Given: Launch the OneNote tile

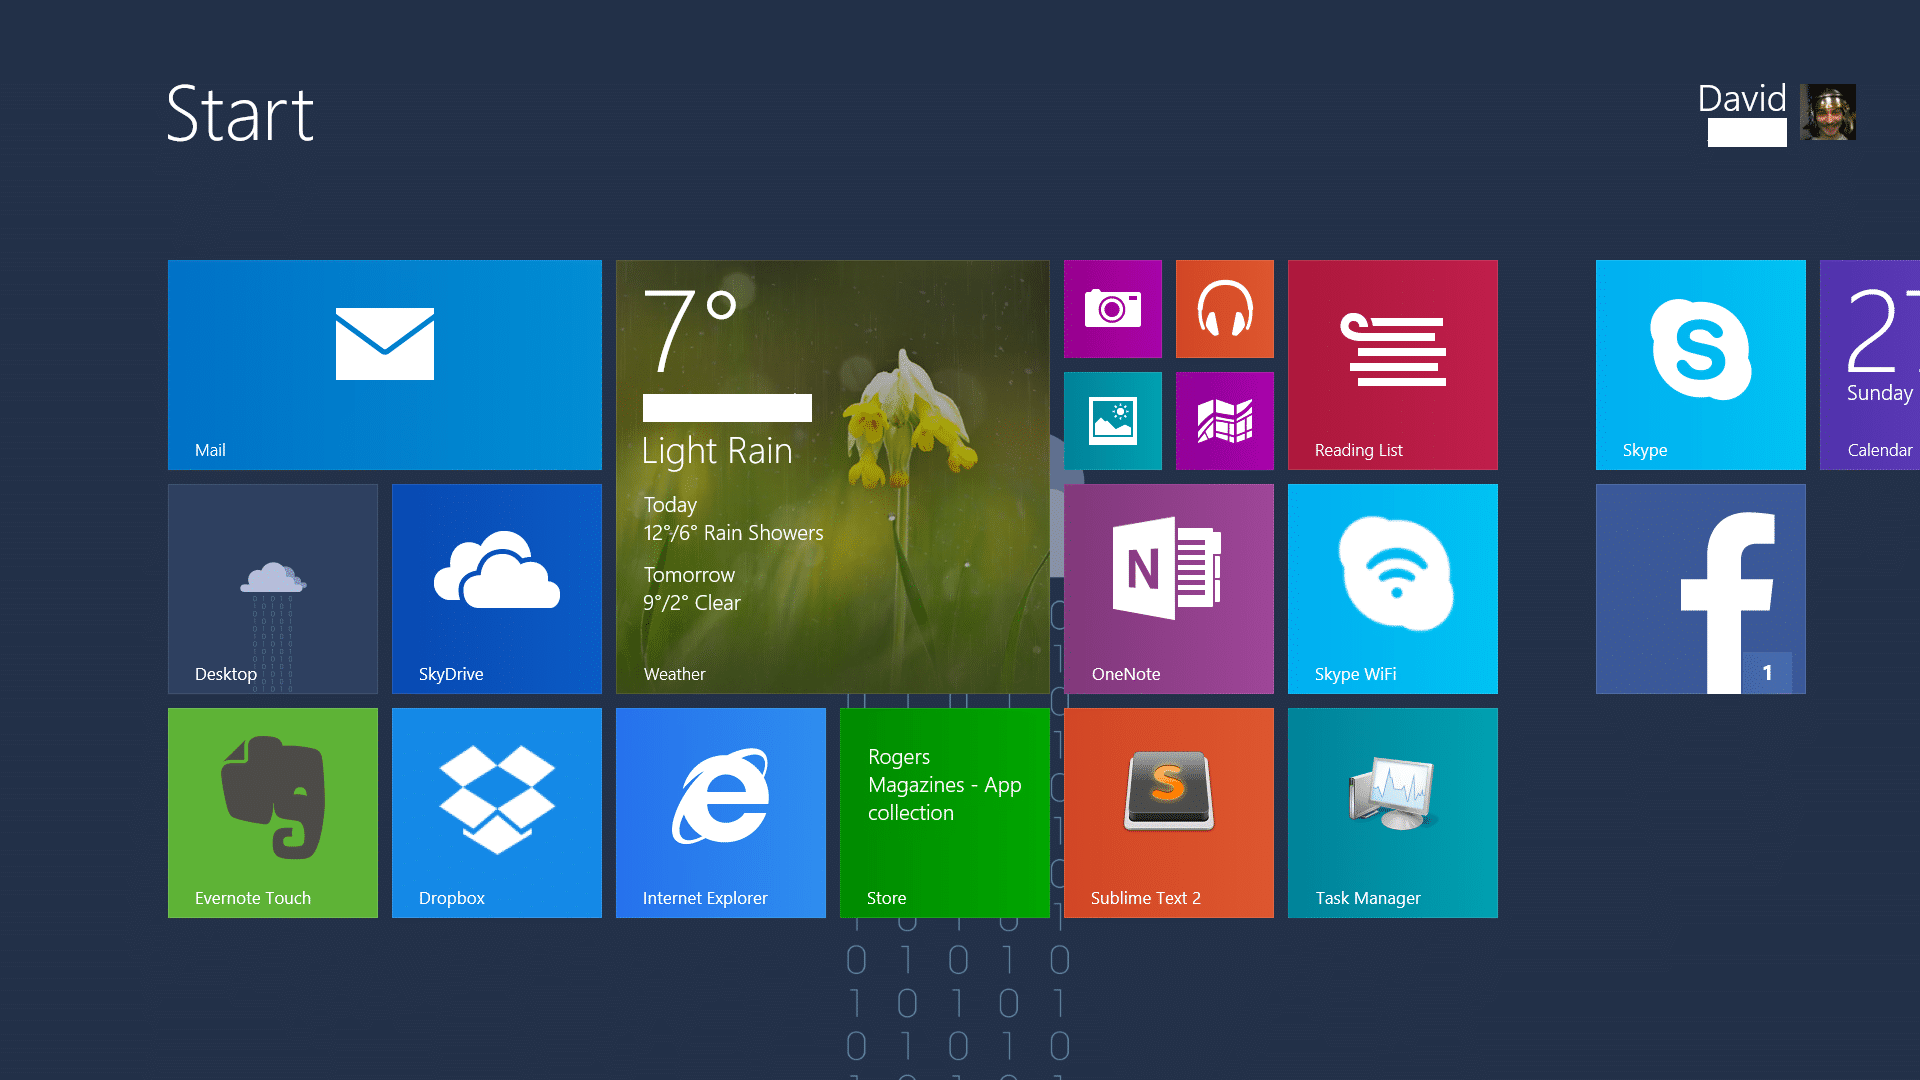Looking at the screenshot, I should point(1169,589).
